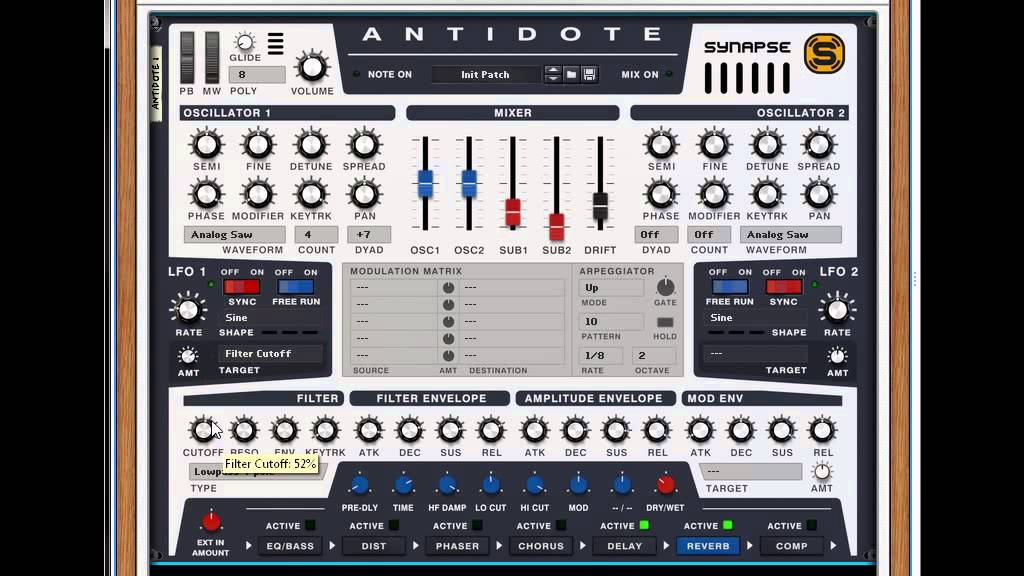Open the LFO 2 shape selector Sine
Viewport: 1024px width, 576px height.
point(755,318)
